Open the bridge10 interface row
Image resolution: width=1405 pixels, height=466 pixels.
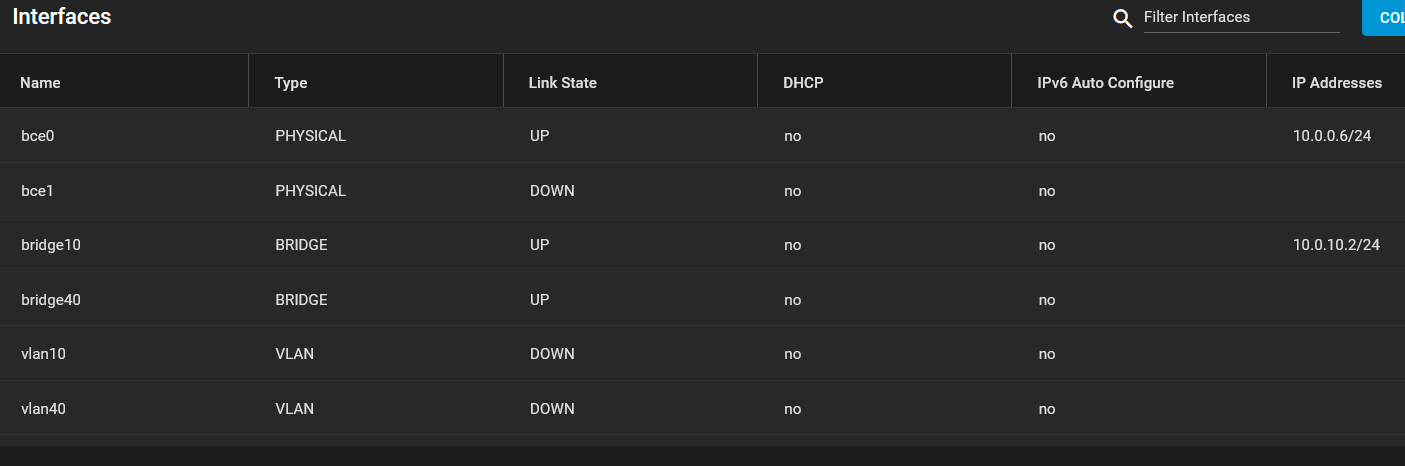pyautogui.click(x=702, y=244)
